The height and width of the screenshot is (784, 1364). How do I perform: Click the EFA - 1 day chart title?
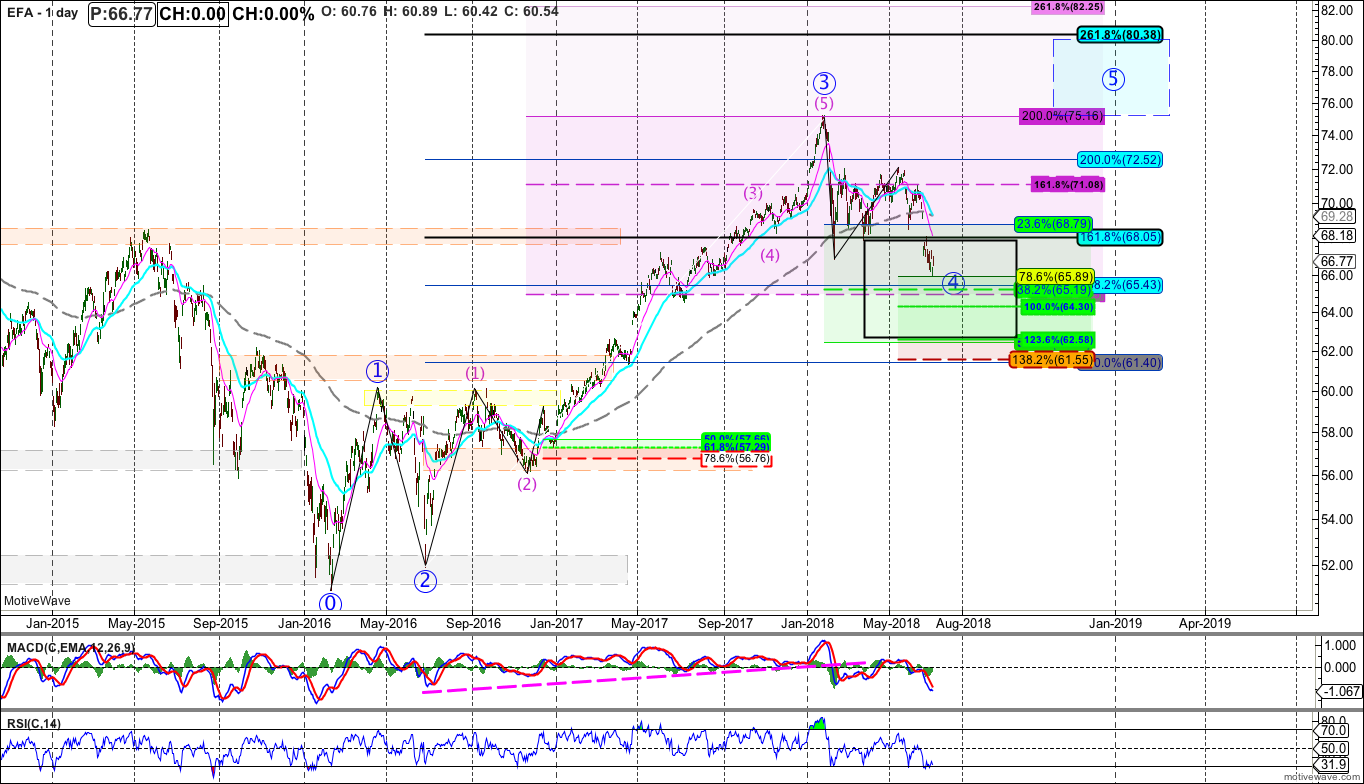coord(42,14)
